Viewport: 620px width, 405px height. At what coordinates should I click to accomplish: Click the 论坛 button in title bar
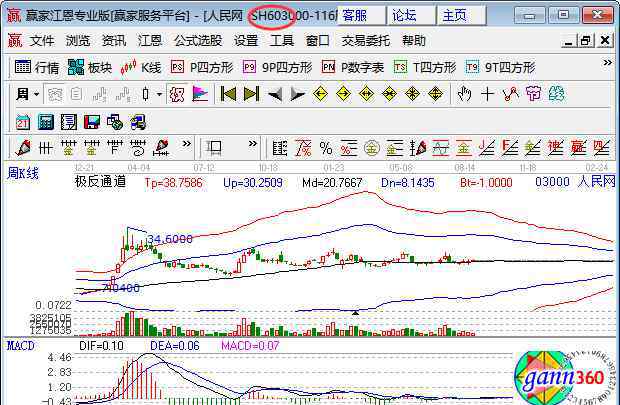[412, 16]
